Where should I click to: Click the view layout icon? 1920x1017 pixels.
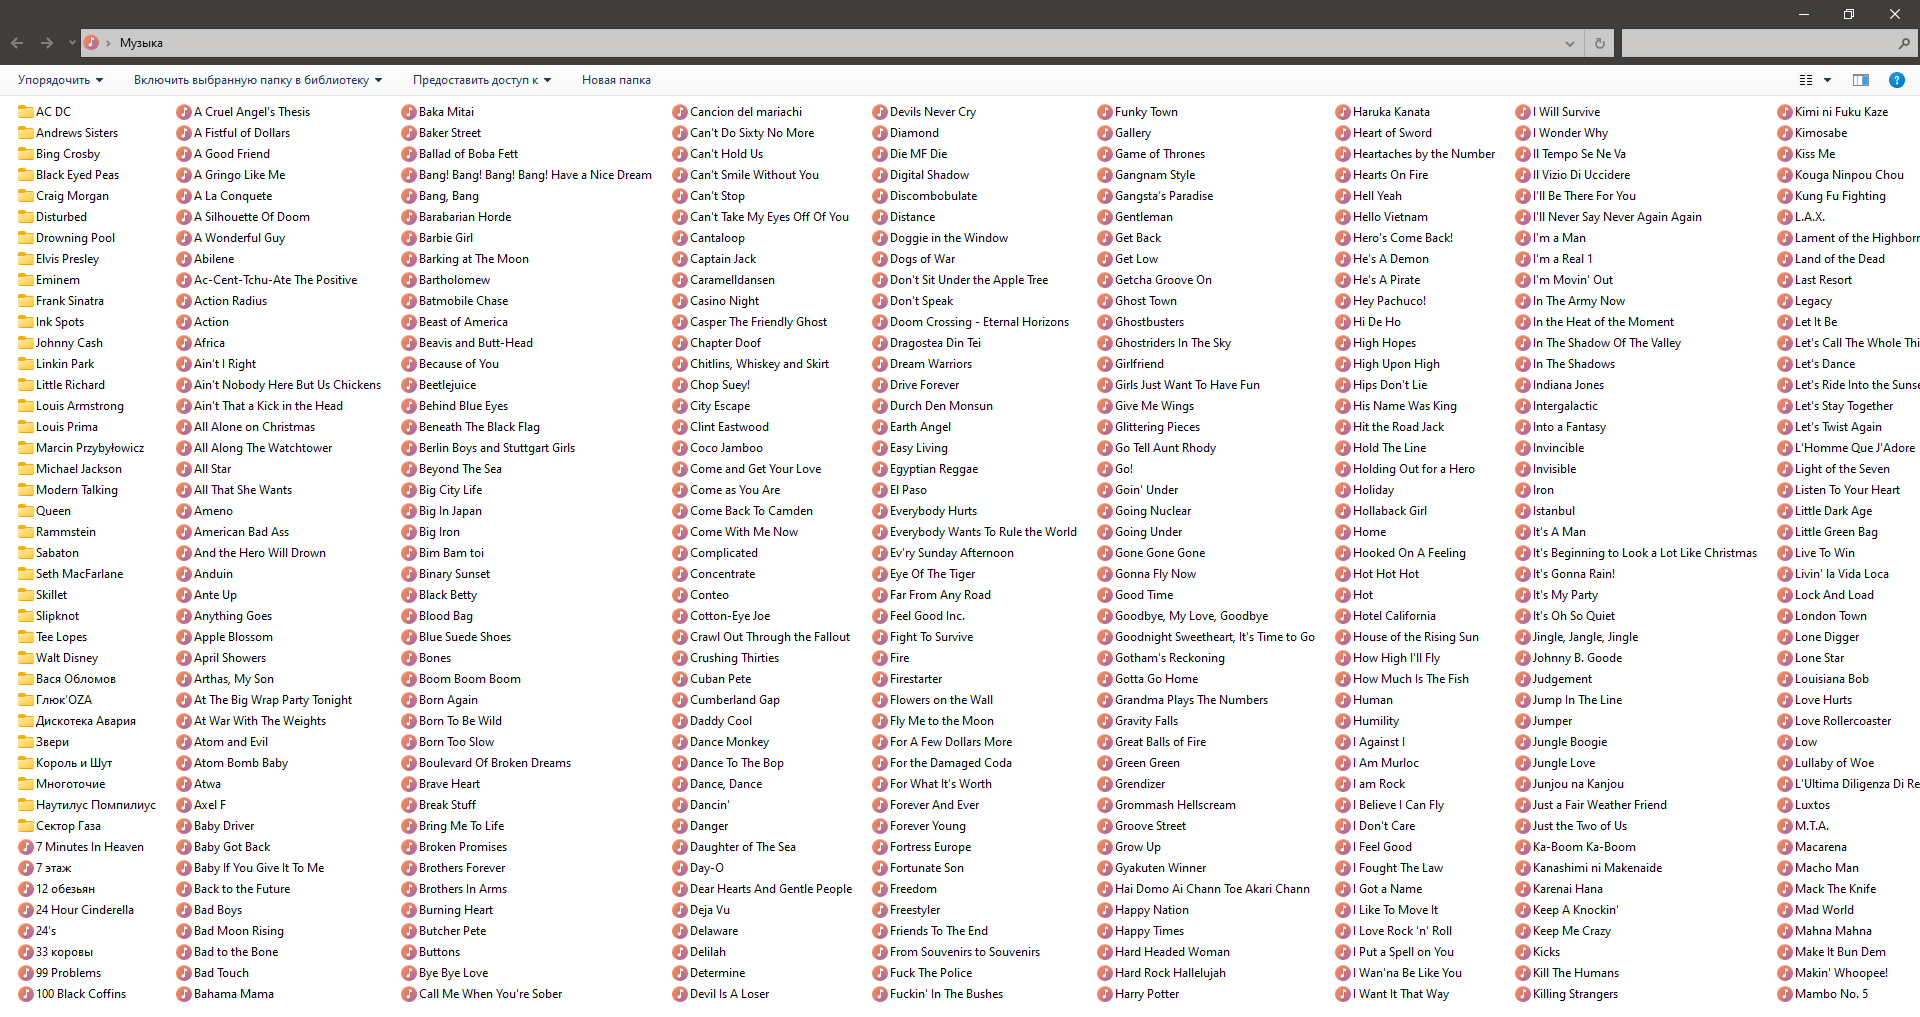coord(1806,80)
